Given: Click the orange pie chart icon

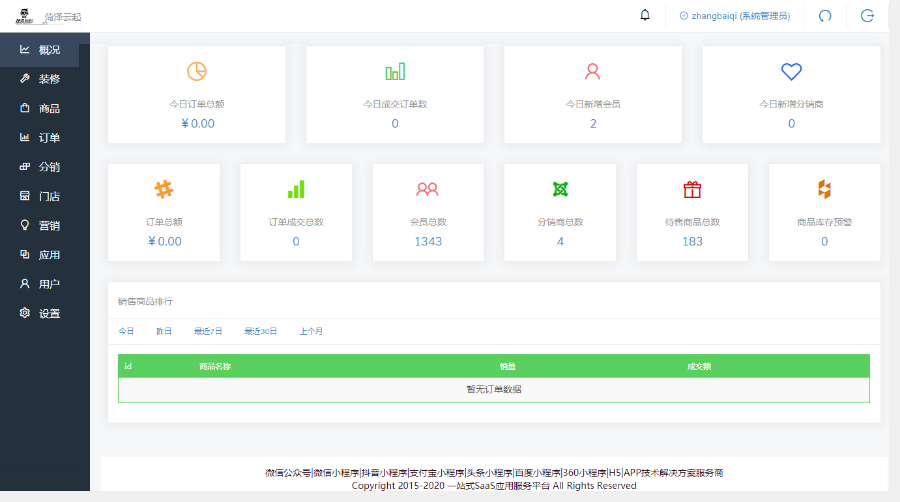Looking at the screenshot, I should point(196,71).
